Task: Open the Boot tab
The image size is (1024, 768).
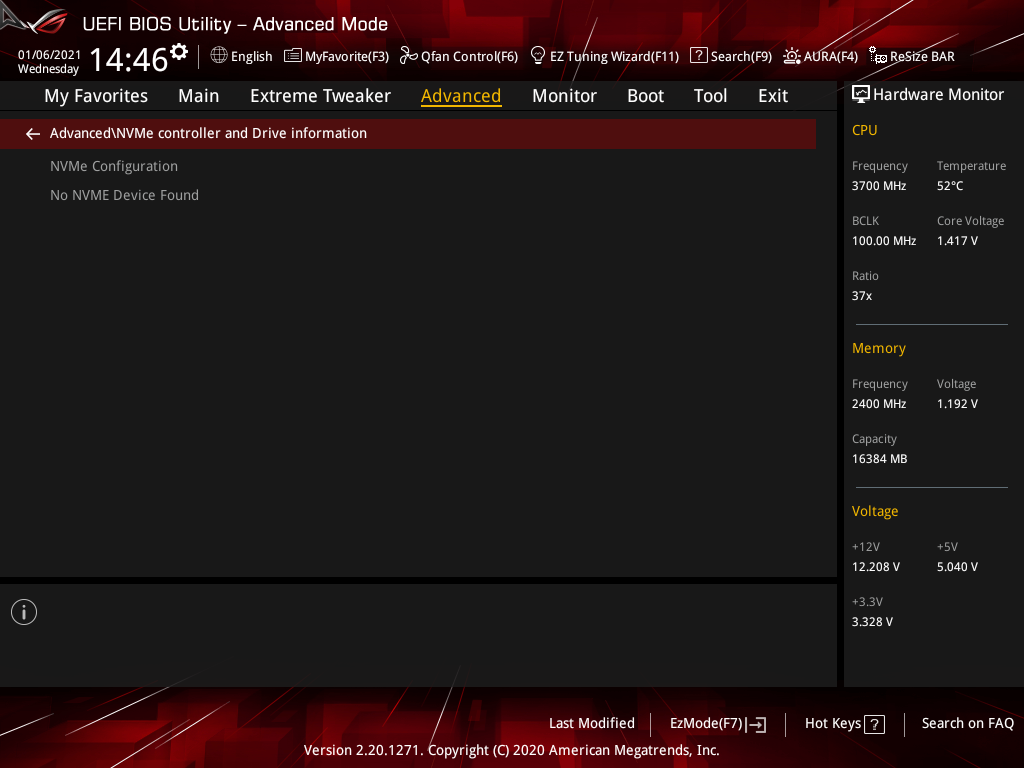Action: 645,96
